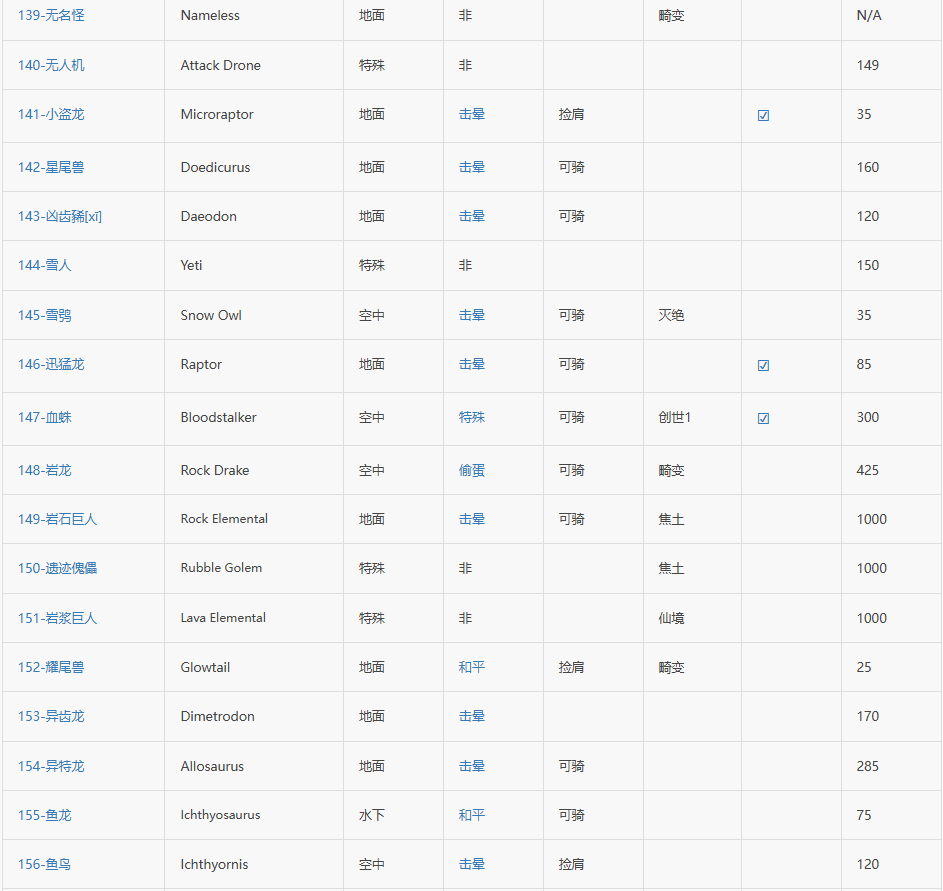This screenshot has width=943, height=891.
Task: Open the 148-岩龙 creature link
Action: (x=45, y=471)
